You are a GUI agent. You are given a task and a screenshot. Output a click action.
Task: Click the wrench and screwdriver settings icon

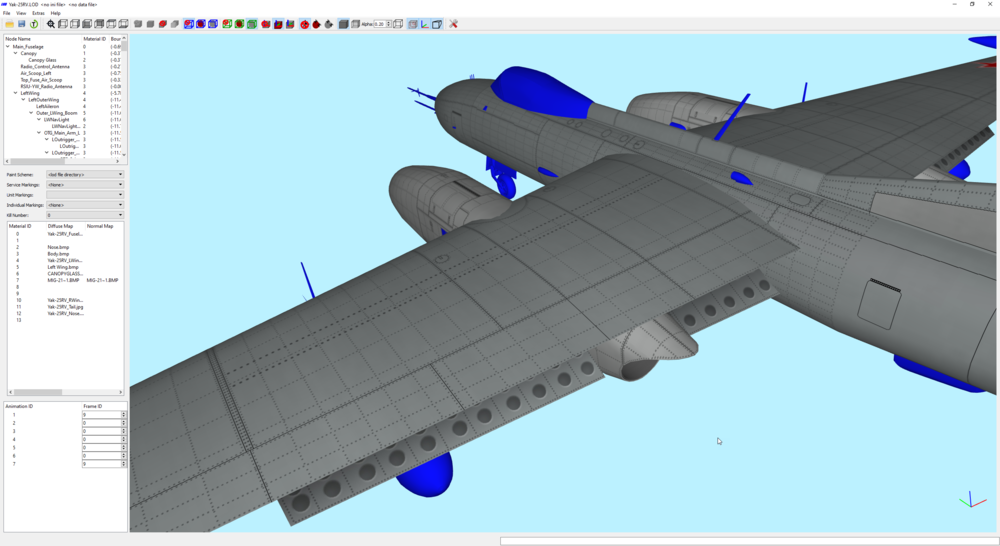453,24
